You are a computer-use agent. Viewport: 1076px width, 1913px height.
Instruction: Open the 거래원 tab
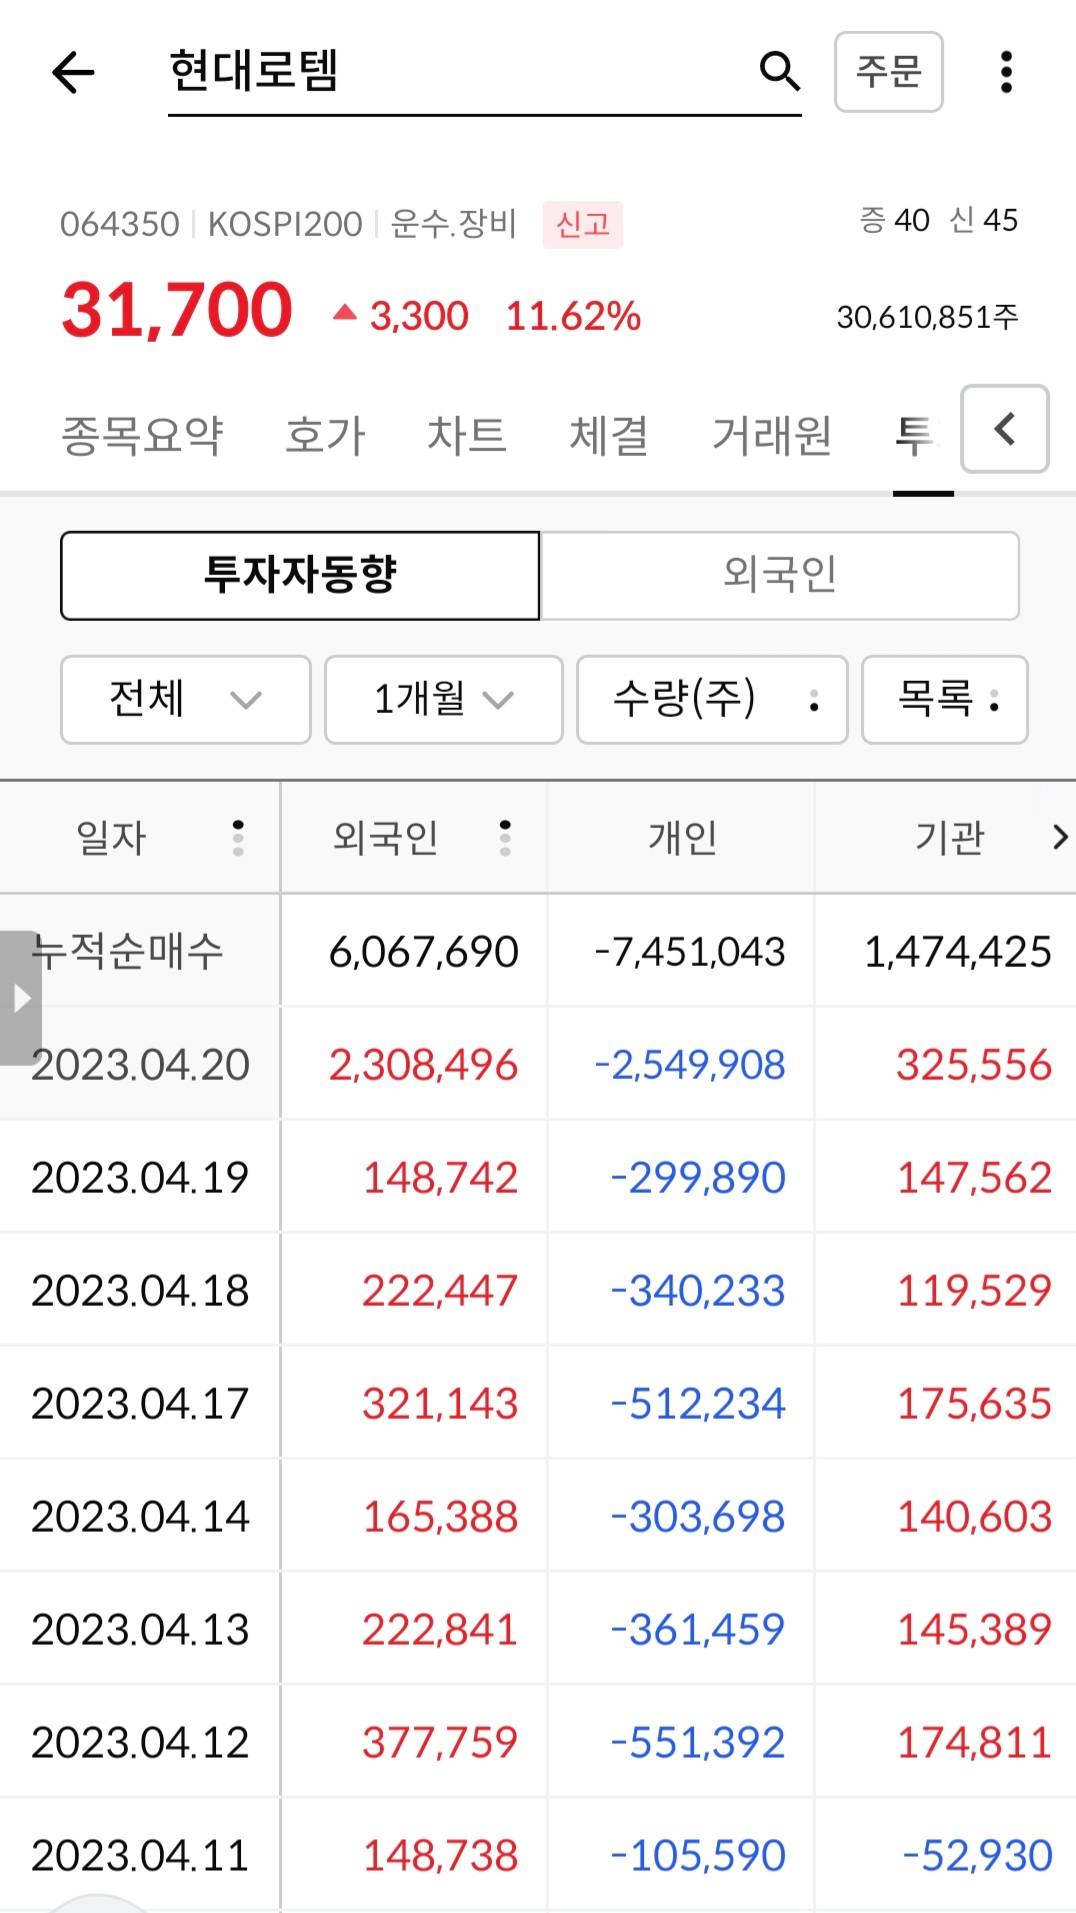click(772, 436)
